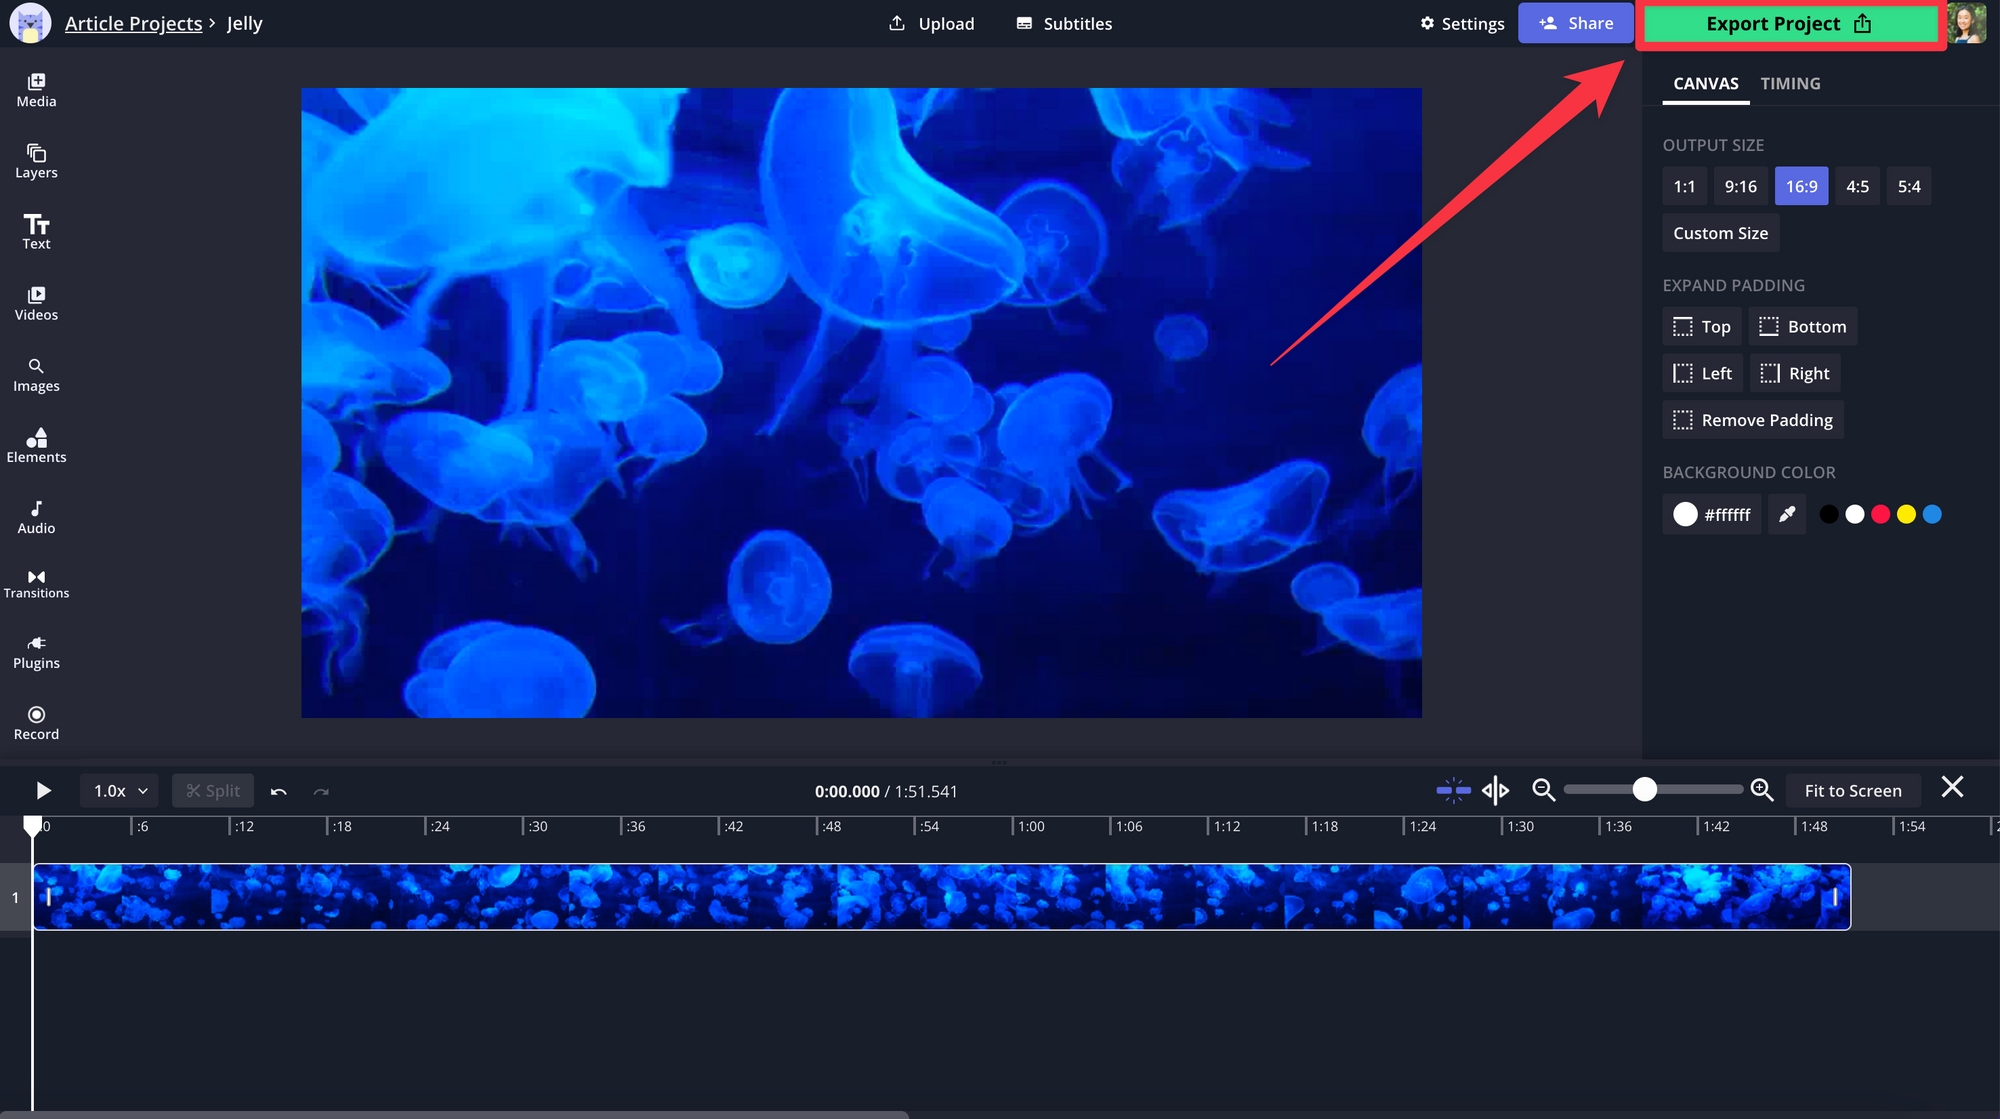Screen dimensions: 2000x1119
Task: Start the Record tool
Action: pyautogui.click(x=36, y=723)
